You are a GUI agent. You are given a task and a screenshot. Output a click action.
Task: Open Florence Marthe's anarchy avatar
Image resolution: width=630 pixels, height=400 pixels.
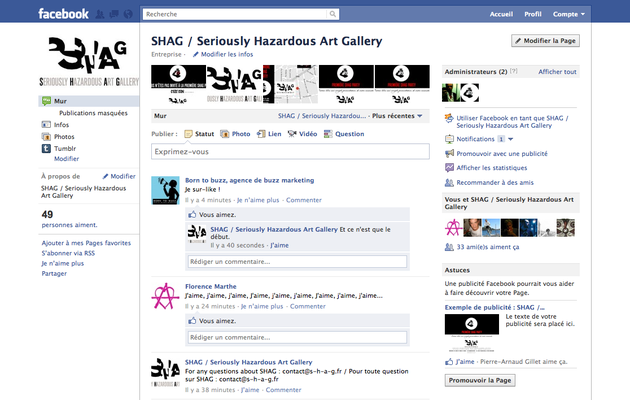click(165, 296)
